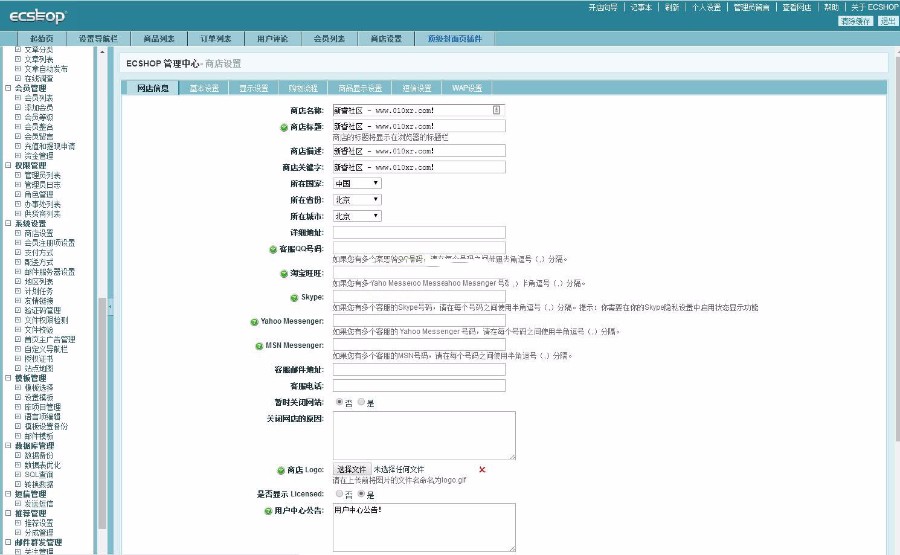The width and height of the screenshot is (900, 555).
Task: Click help icon beside 商店 Logo
Action: click(281, 471)
